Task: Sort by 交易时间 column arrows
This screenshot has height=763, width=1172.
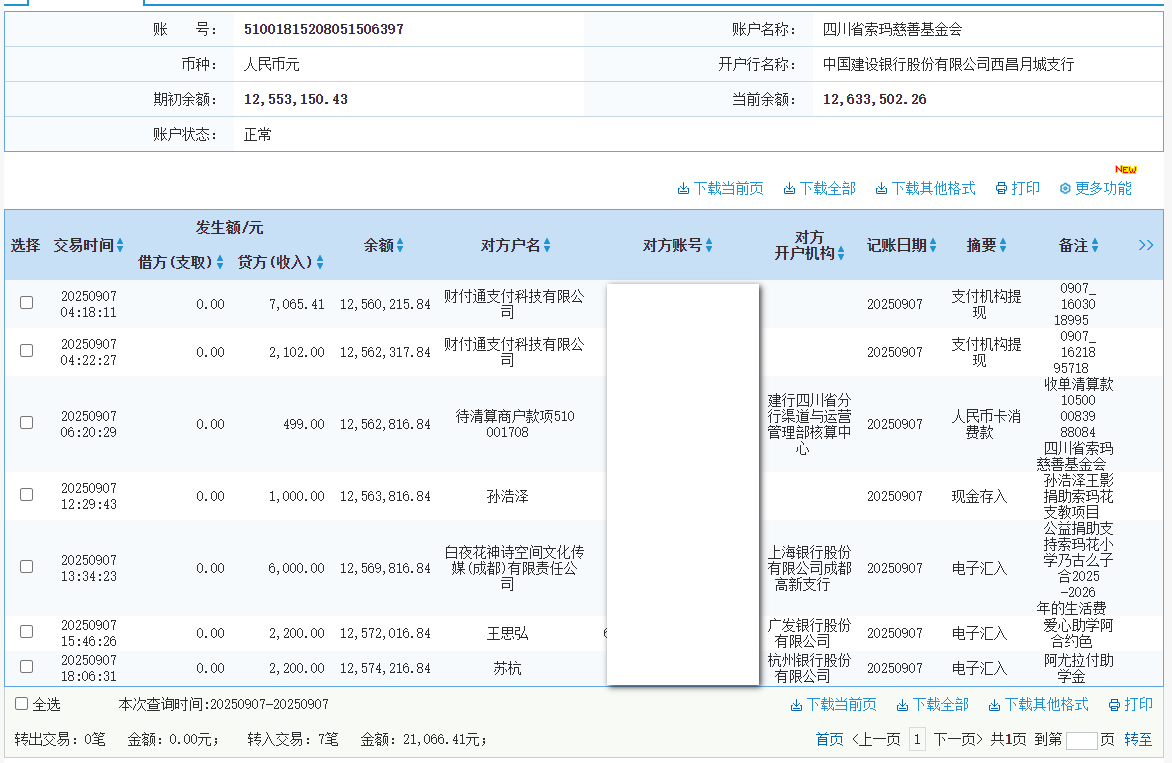Action: (120, 245)
